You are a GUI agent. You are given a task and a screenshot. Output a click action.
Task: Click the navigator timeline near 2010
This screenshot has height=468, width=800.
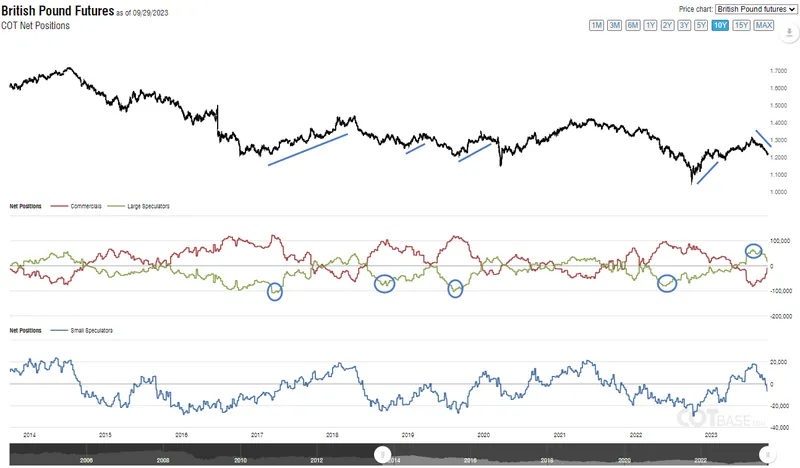click(240, 460)
